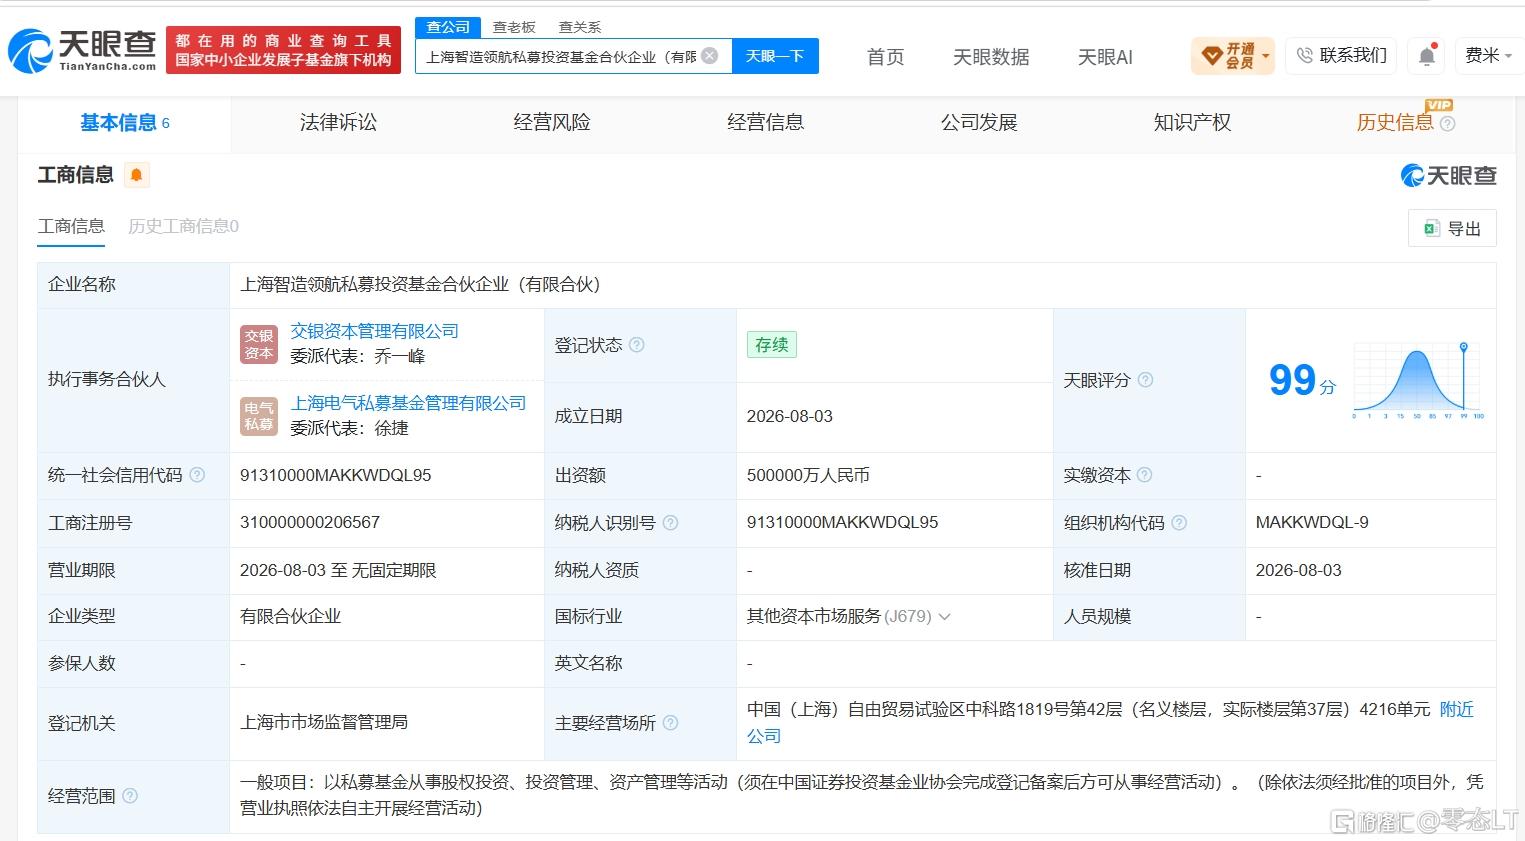Select business term 2026-08-03 至 无固定期限
This screenshot has height=841, width=1525.
pyautogui.click(x=338, y=570)
